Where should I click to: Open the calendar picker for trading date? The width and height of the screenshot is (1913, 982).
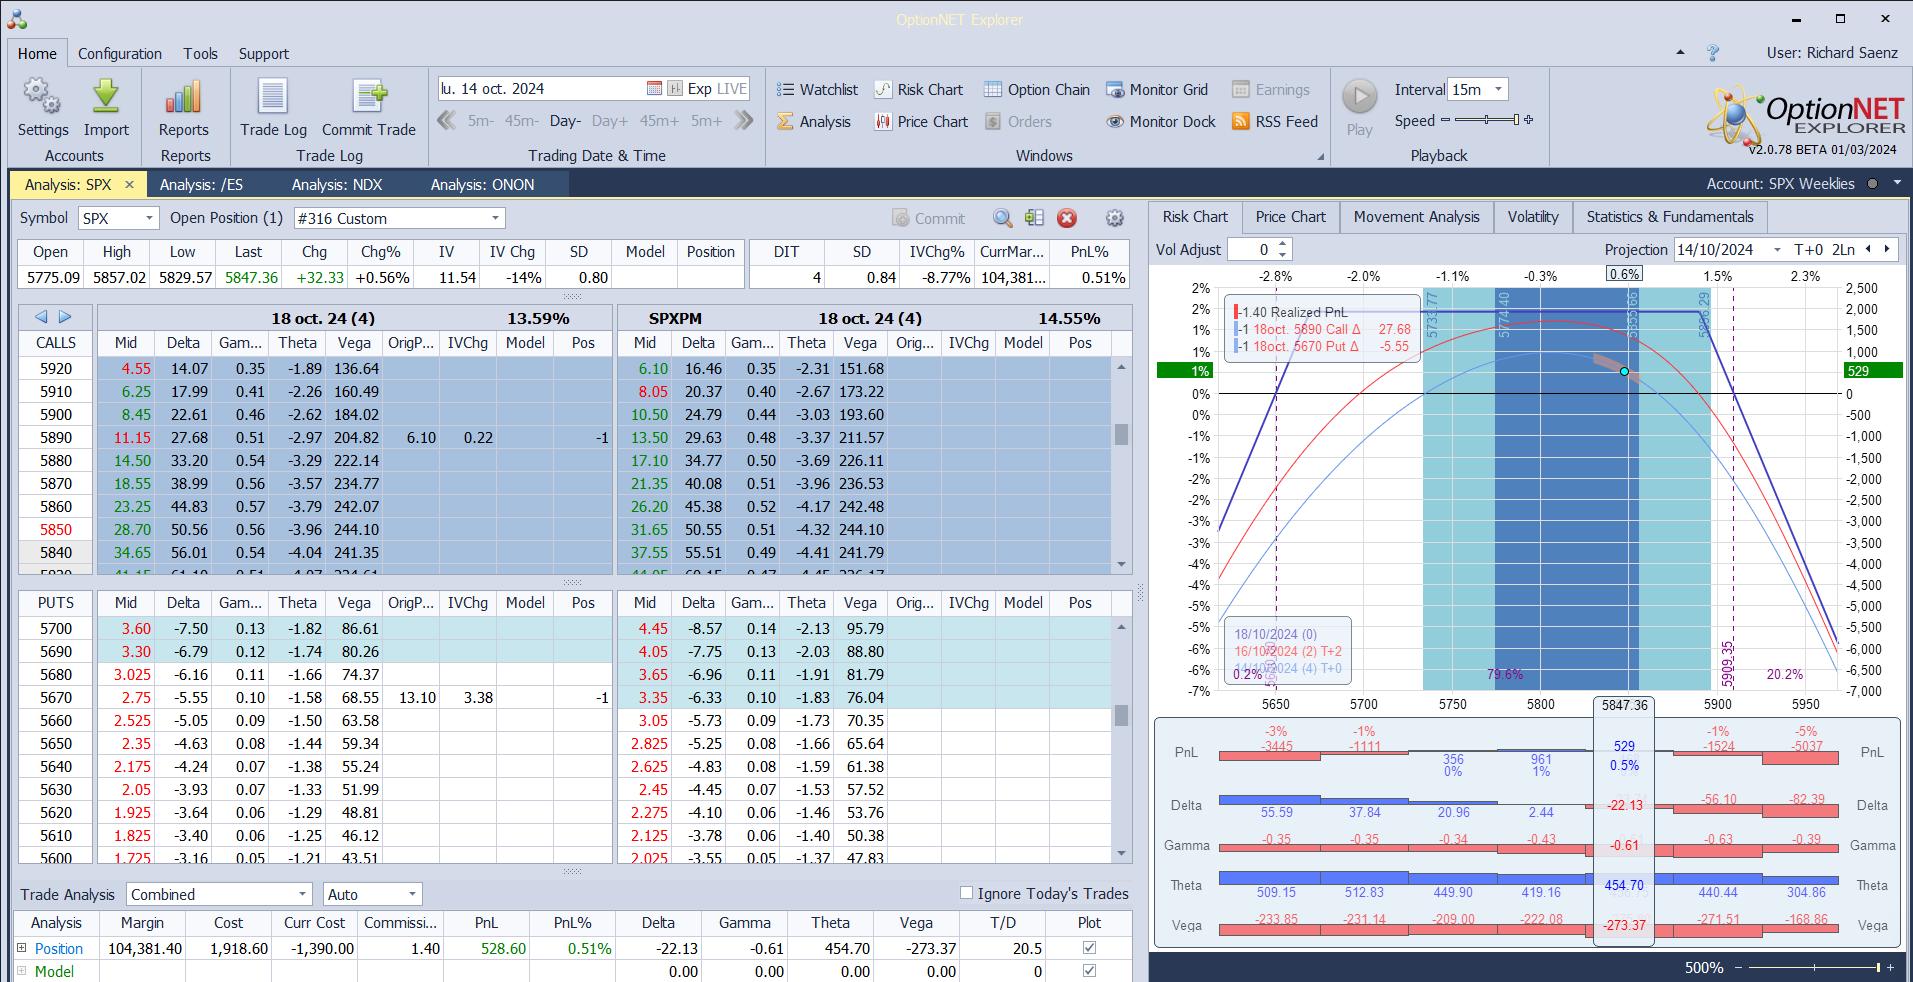click(x=654, y=89)
